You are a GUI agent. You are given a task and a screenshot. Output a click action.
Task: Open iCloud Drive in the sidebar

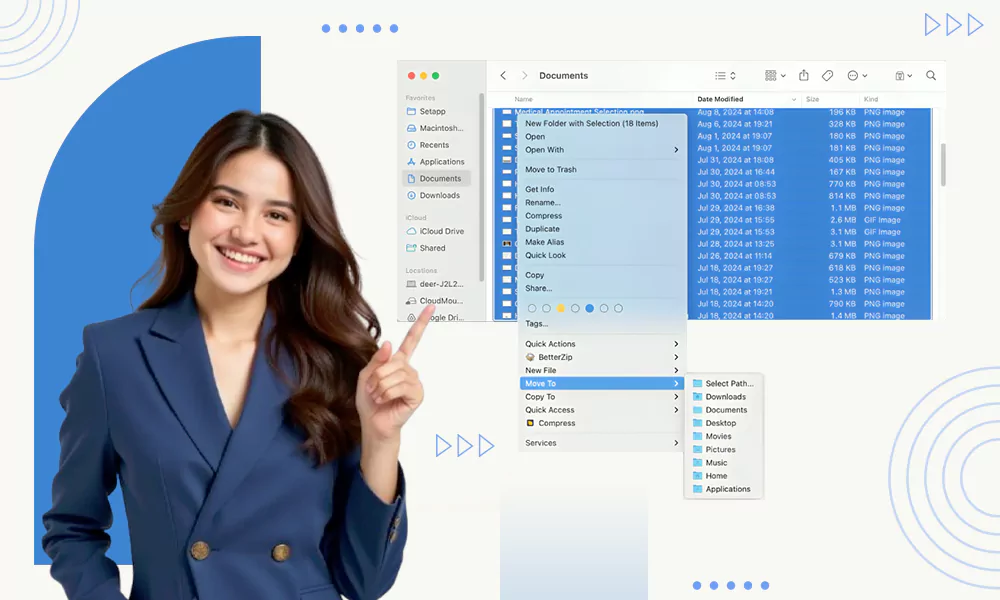[x=437, y=231]
